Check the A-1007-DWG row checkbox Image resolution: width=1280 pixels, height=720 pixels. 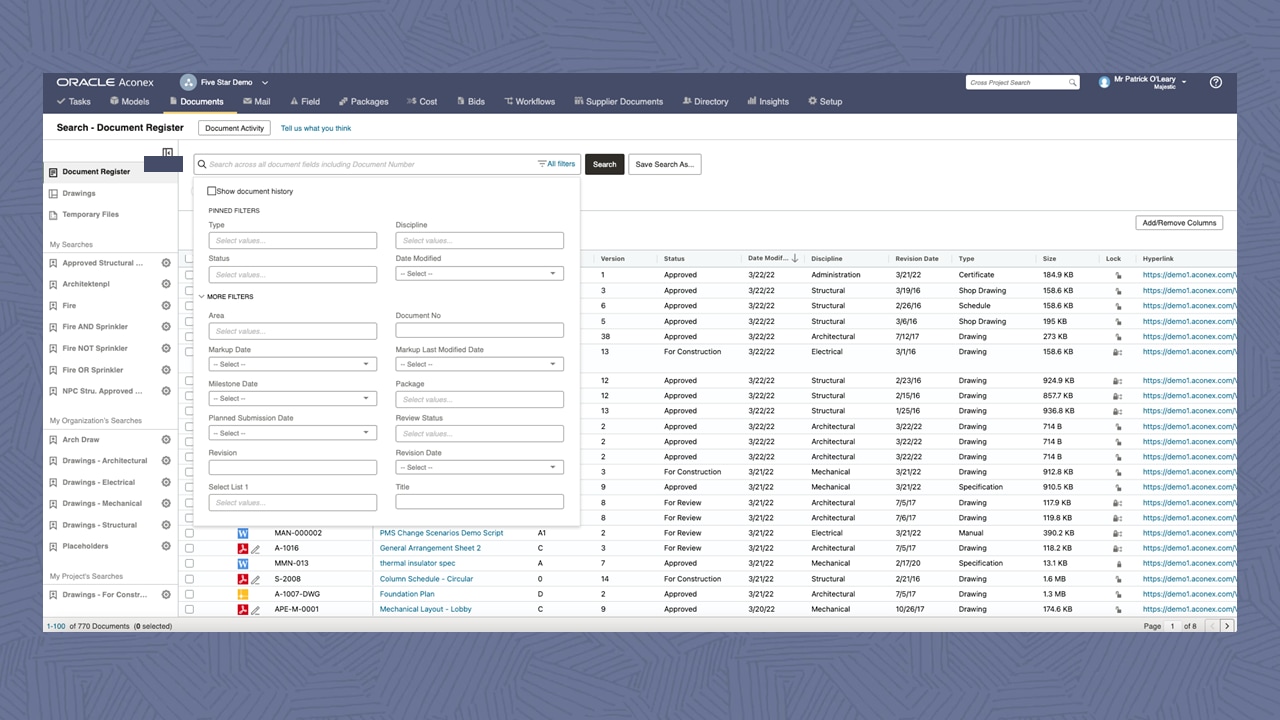click(x=189, y=594)
